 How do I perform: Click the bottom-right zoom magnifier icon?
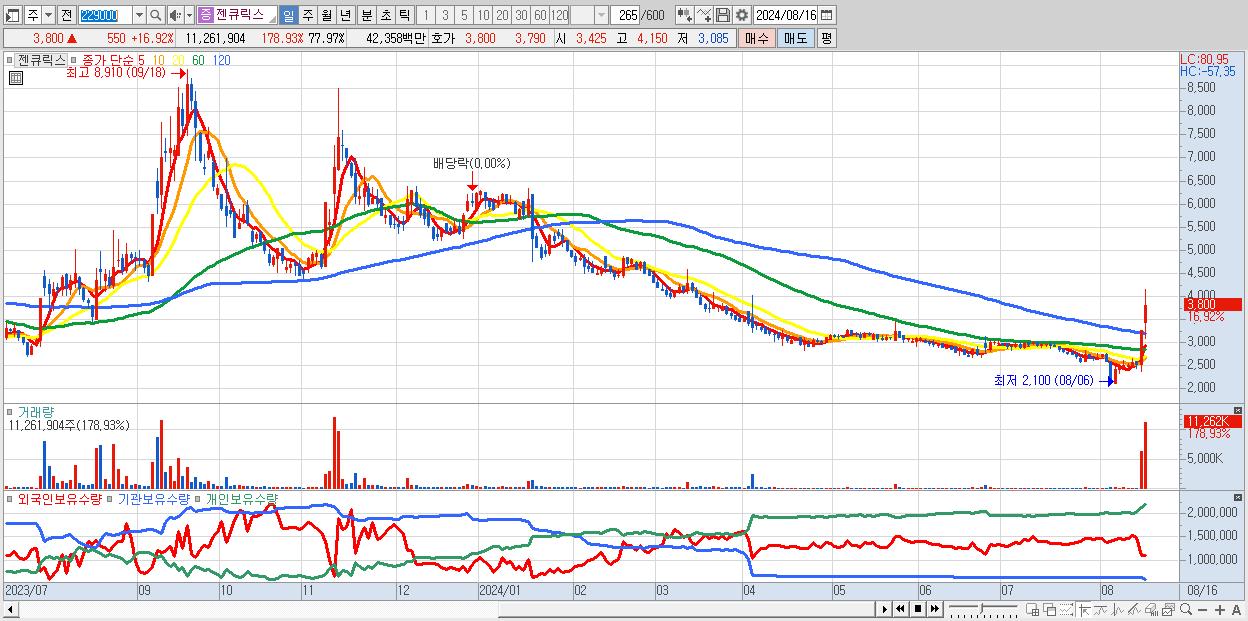coord(1185,610)
